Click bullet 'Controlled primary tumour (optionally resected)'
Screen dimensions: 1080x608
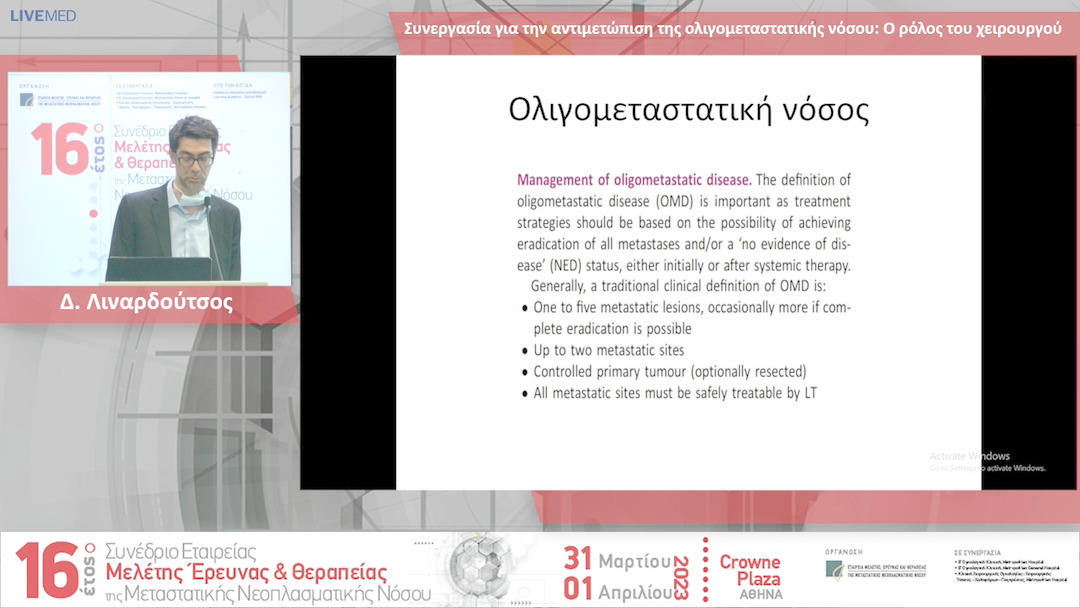(670, 371)
